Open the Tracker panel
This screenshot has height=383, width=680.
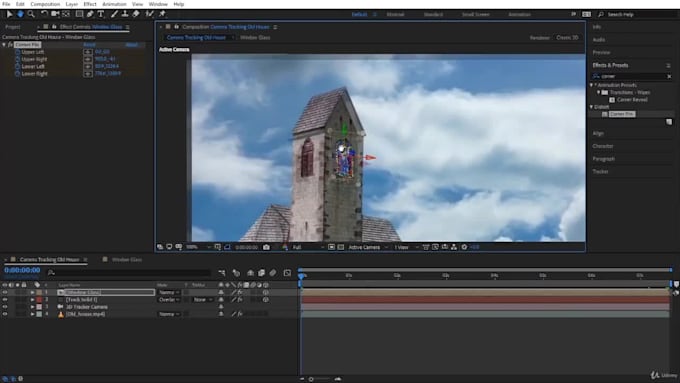tap(600, 172)
